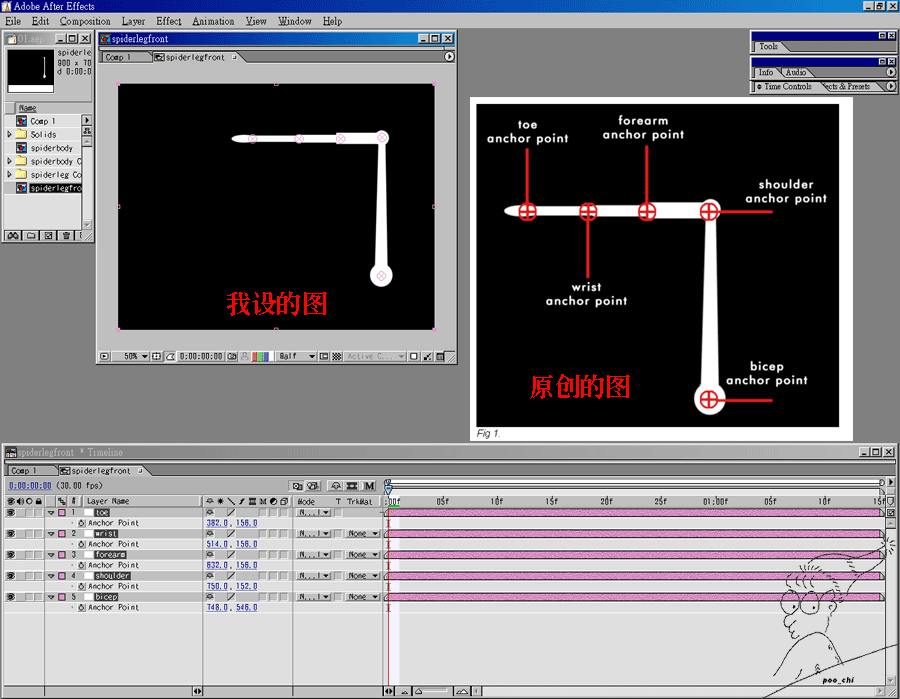Enable Frame Blending icon in Timeline toolbar
Viewport: 900px width, 699px height.
(352, 486)
